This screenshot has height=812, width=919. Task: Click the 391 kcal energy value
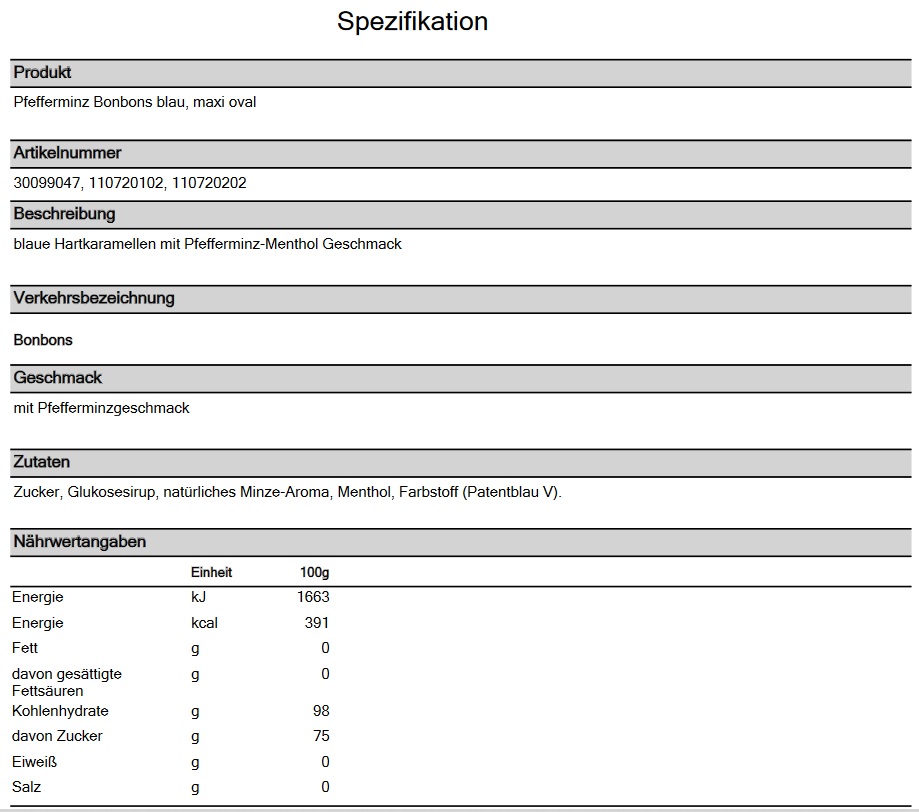pyautogui.click(x=316, y=623)
